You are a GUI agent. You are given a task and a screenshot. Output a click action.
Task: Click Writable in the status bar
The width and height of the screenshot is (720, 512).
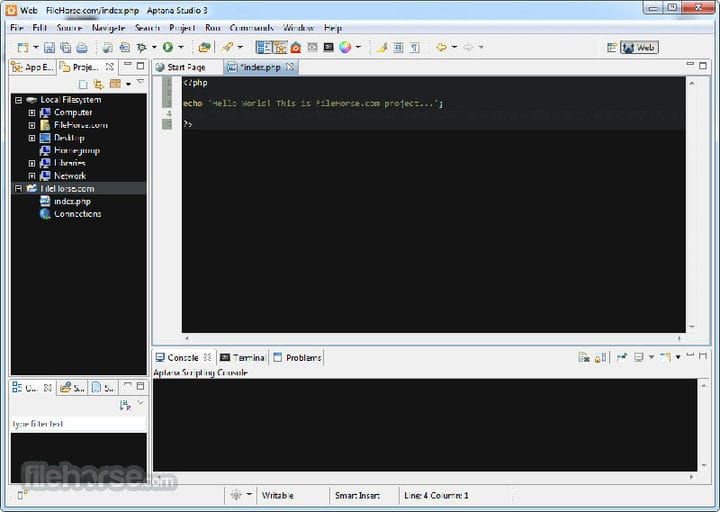click(278, 495)
